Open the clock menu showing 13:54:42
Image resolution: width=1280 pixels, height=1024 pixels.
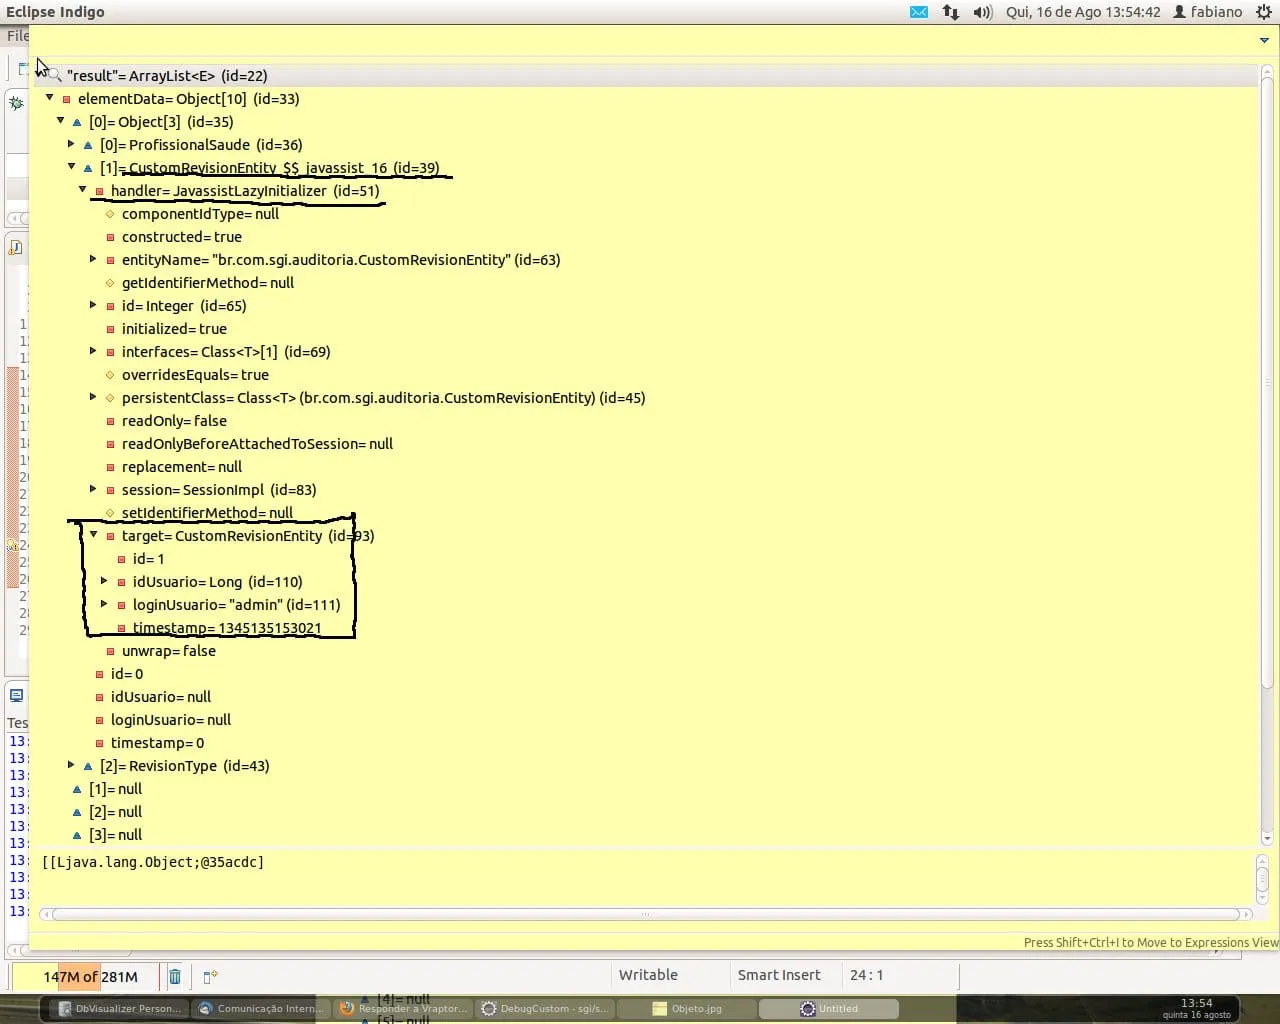pyautogui.click(x=1083, y=12)
